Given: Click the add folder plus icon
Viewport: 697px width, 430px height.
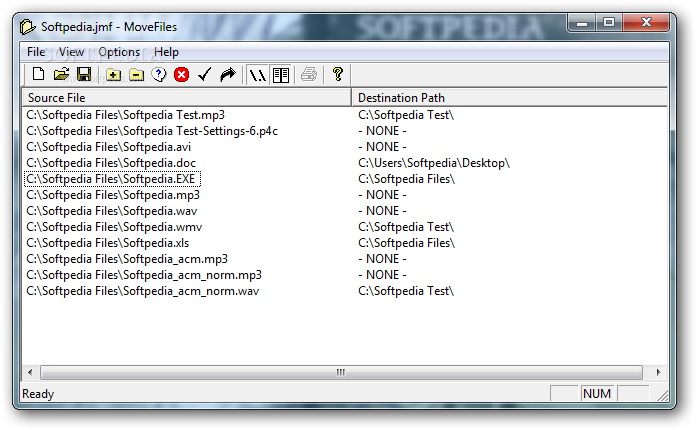Looking at the screenshot, I should (x=113, y=75).
